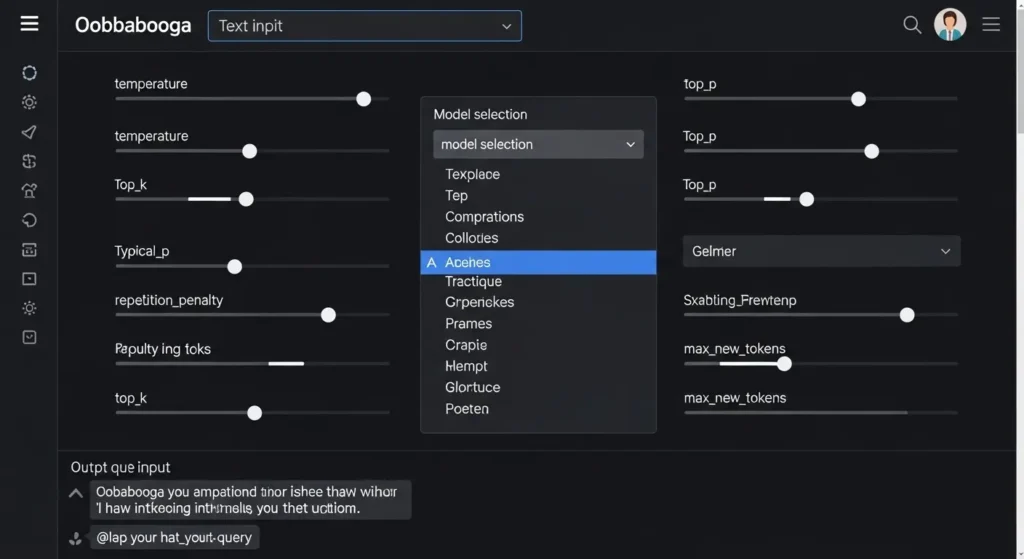The image size is (1024, 559).
Task: Select 'Tep' from the model list
Action: point(456,196)
